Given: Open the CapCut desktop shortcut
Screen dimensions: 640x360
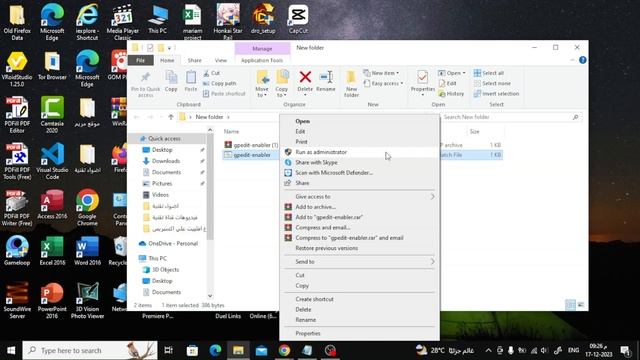Looking at the screenshot, I should [298, 19].
